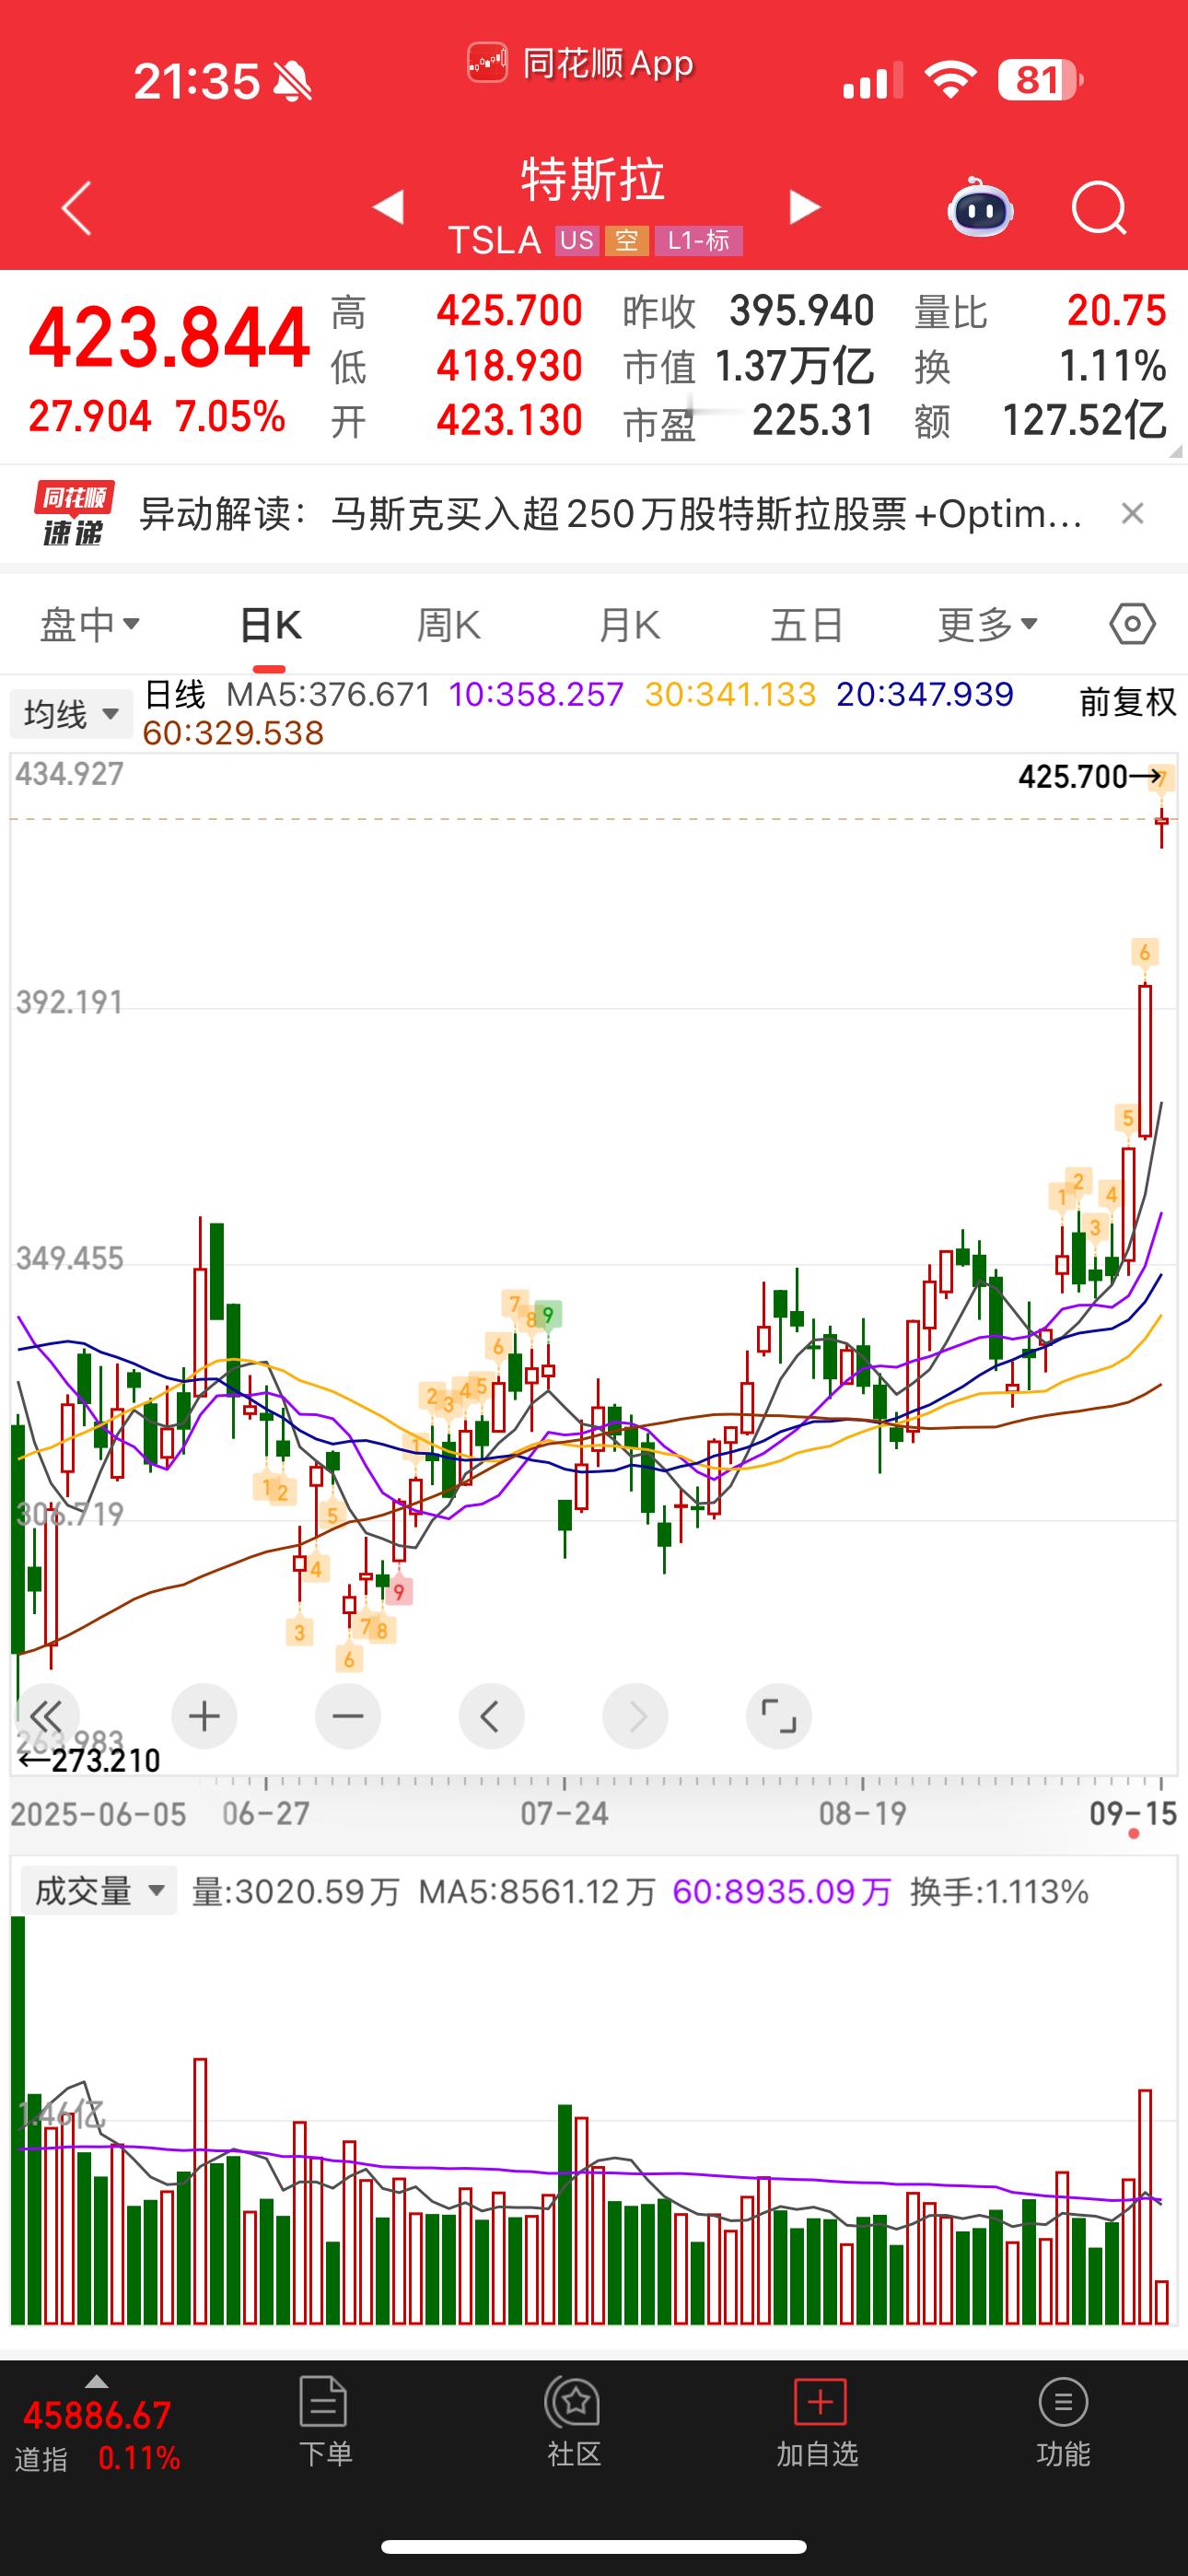The image size is (1188, 2576).
Task: Tap the current price 423.844
Action: click(x=169, y=338)
